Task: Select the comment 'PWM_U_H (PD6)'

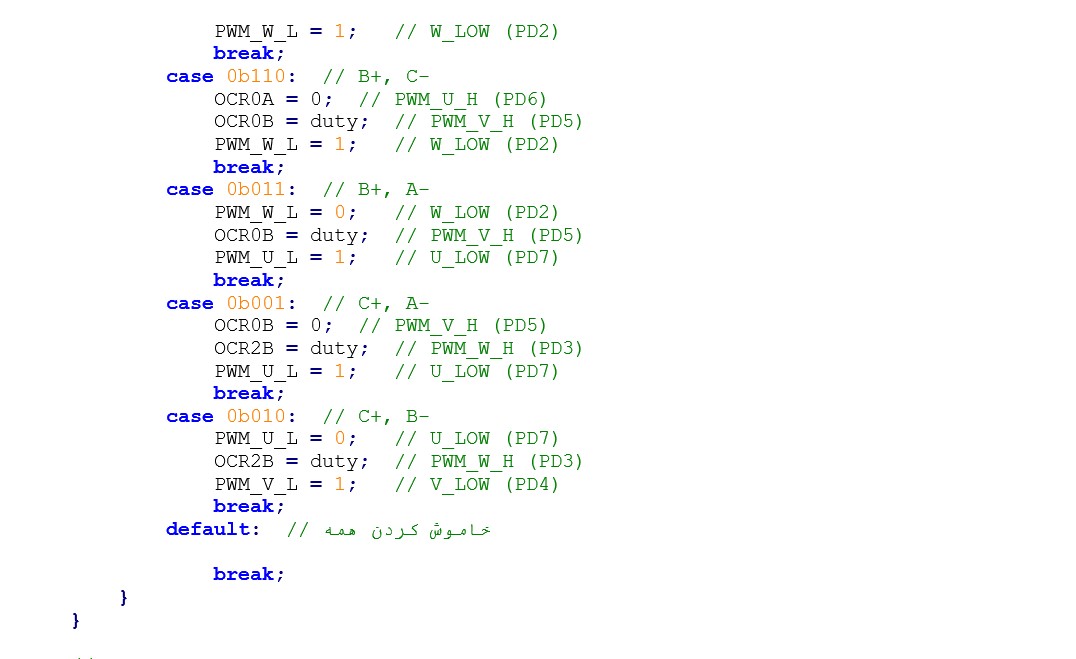Action: (x=471, y=100)
